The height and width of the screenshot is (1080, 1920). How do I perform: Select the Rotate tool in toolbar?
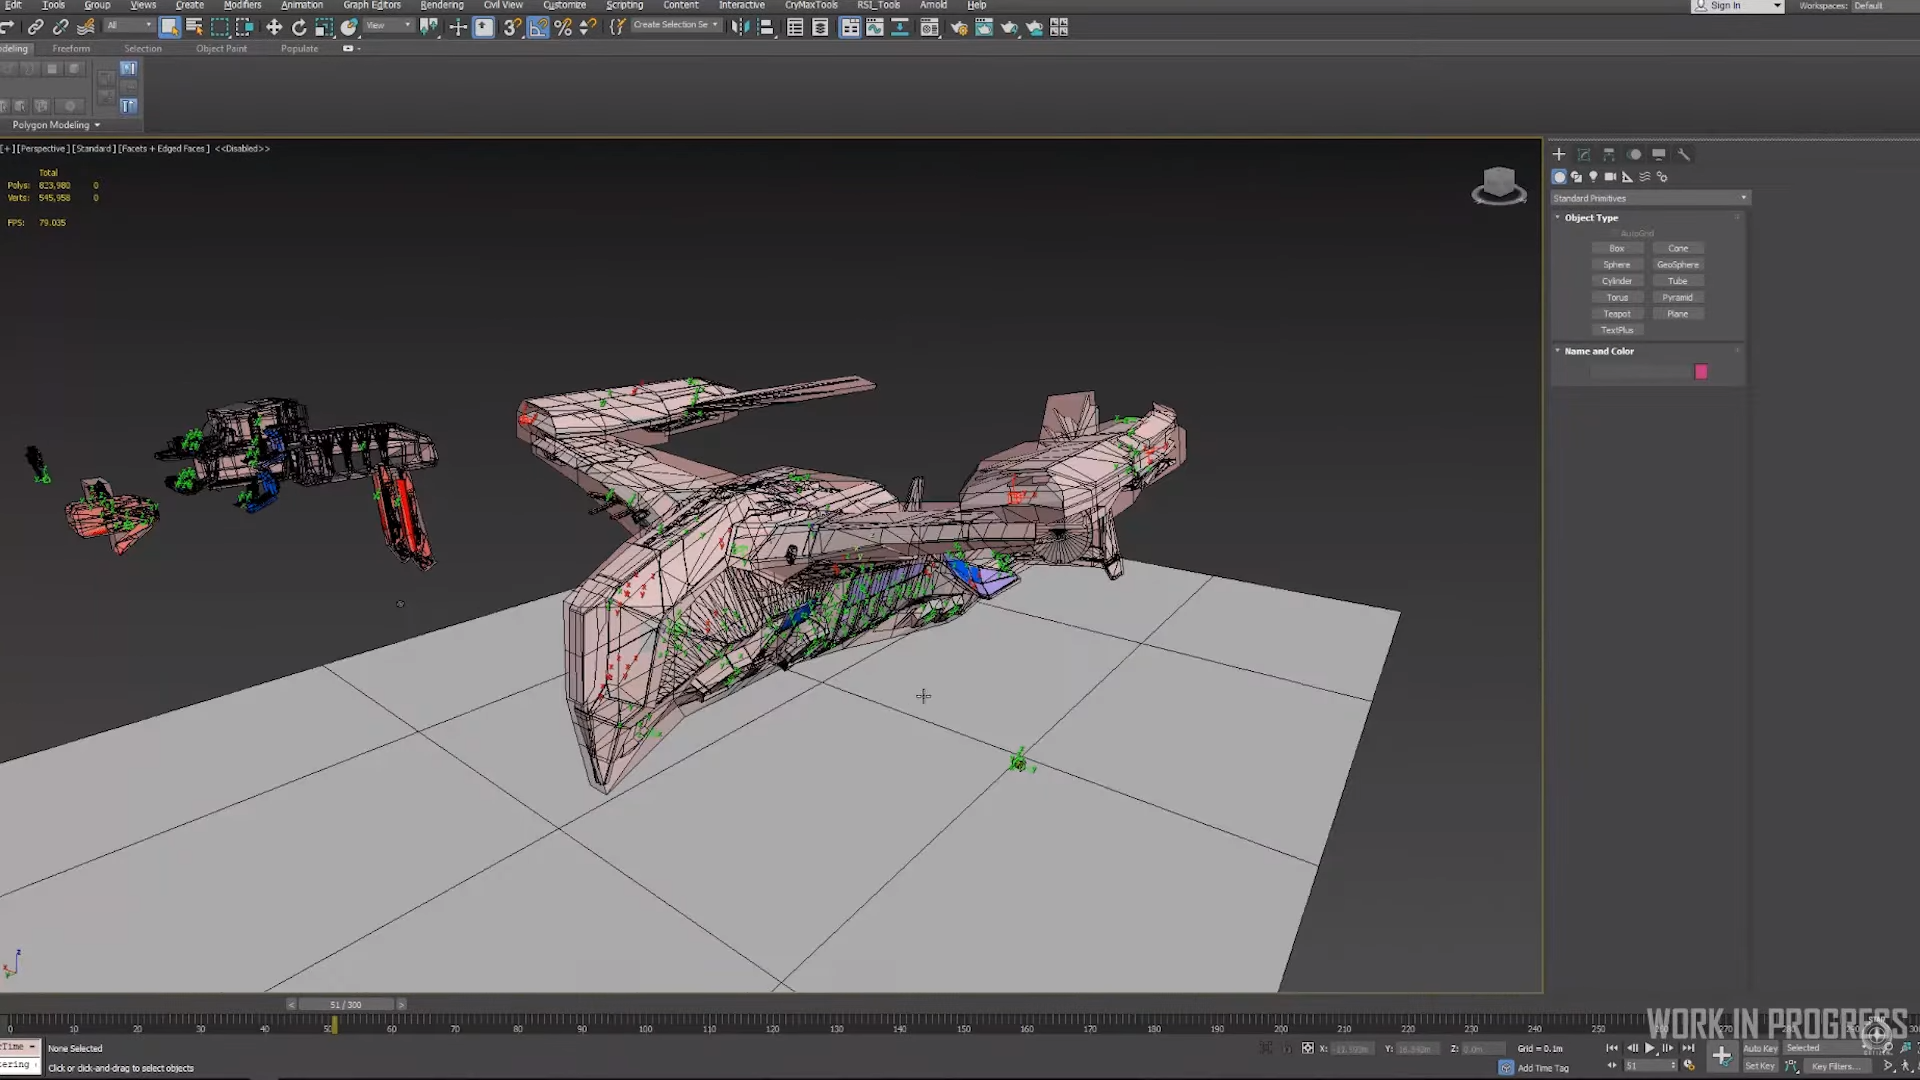pyautogui.click(x=299, y=28)
